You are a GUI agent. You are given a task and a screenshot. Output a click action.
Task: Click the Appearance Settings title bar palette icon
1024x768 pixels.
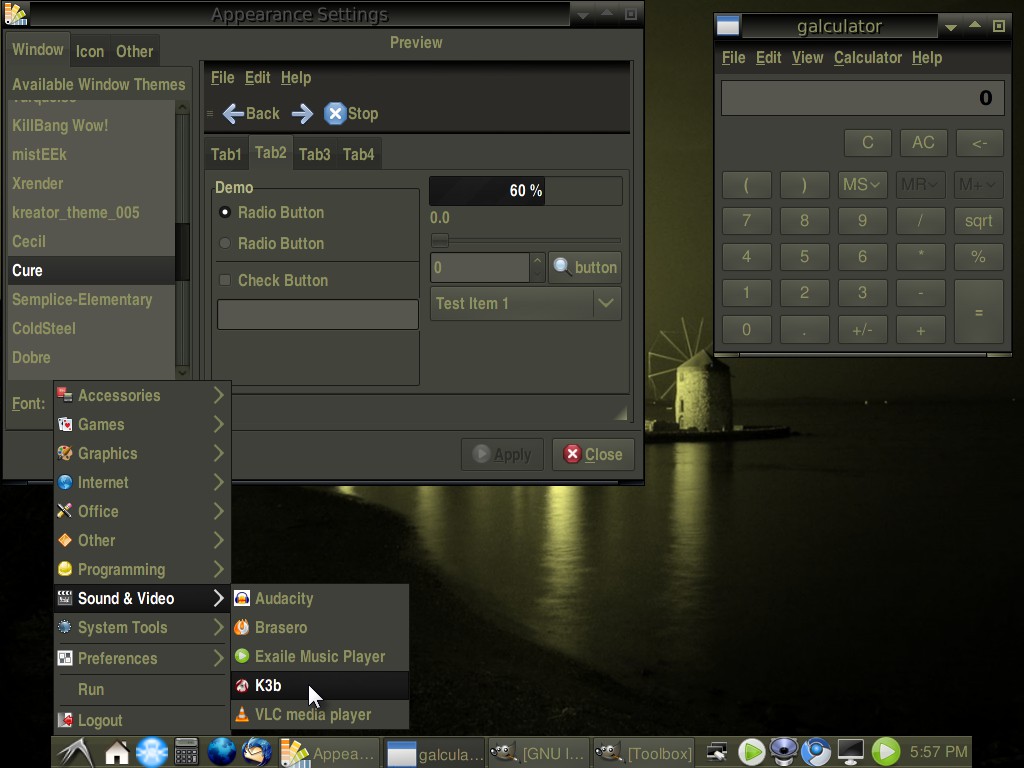(x=16, y=14)
